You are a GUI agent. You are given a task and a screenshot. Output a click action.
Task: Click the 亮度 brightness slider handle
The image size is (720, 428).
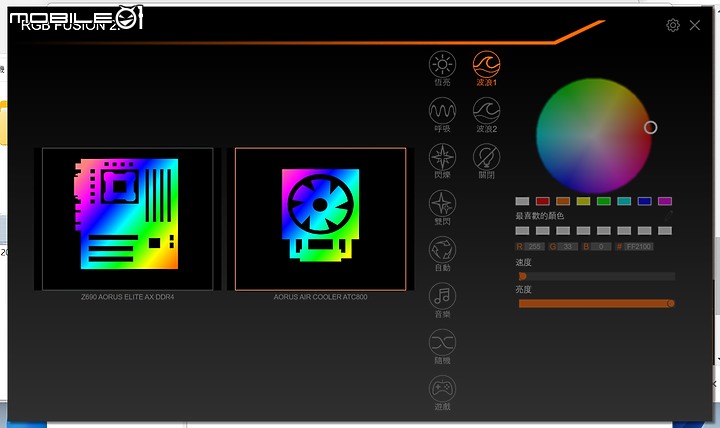671,304
